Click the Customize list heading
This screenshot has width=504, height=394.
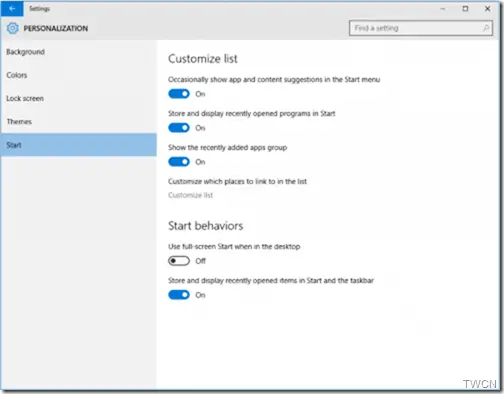pyautogui.click(x=203, y=59)
